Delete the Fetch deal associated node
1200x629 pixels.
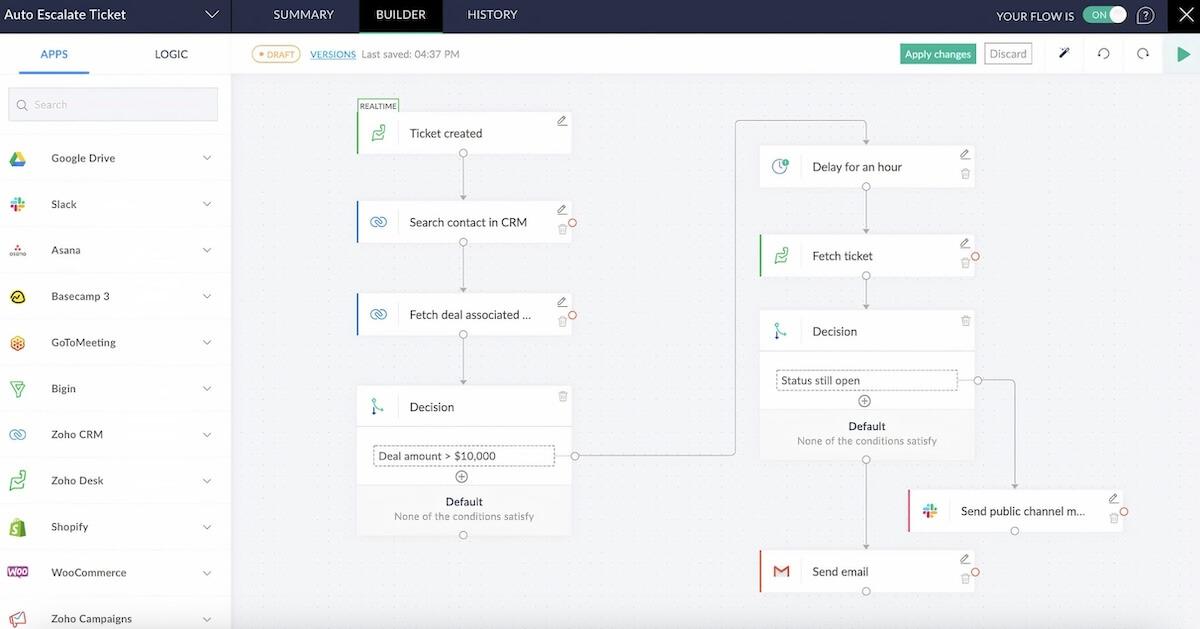coord(562,321)
